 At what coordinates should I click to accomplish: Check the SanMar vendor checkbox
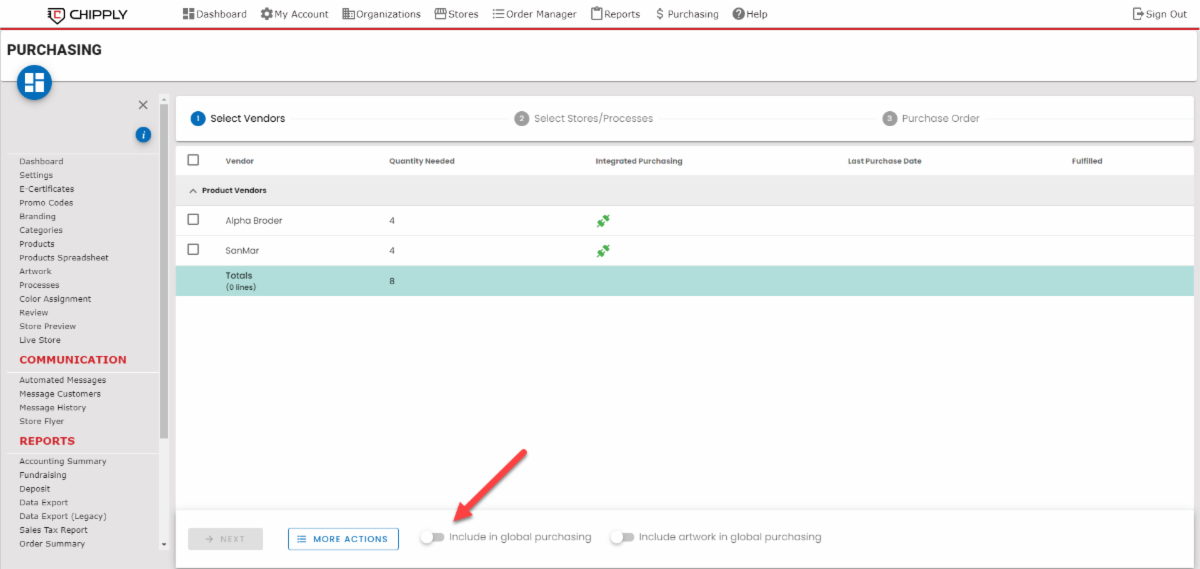tap(193, 250)
